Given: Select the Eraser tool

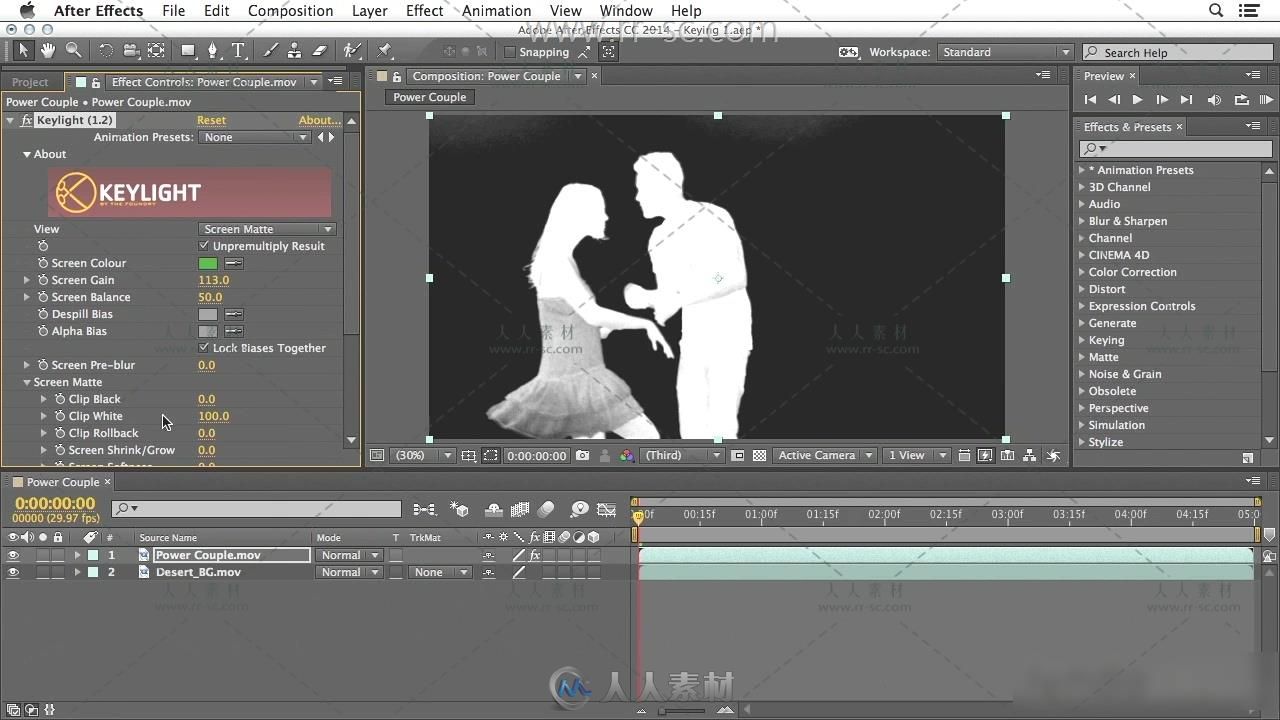Looking at the screenshot, I should pos(320,50).
